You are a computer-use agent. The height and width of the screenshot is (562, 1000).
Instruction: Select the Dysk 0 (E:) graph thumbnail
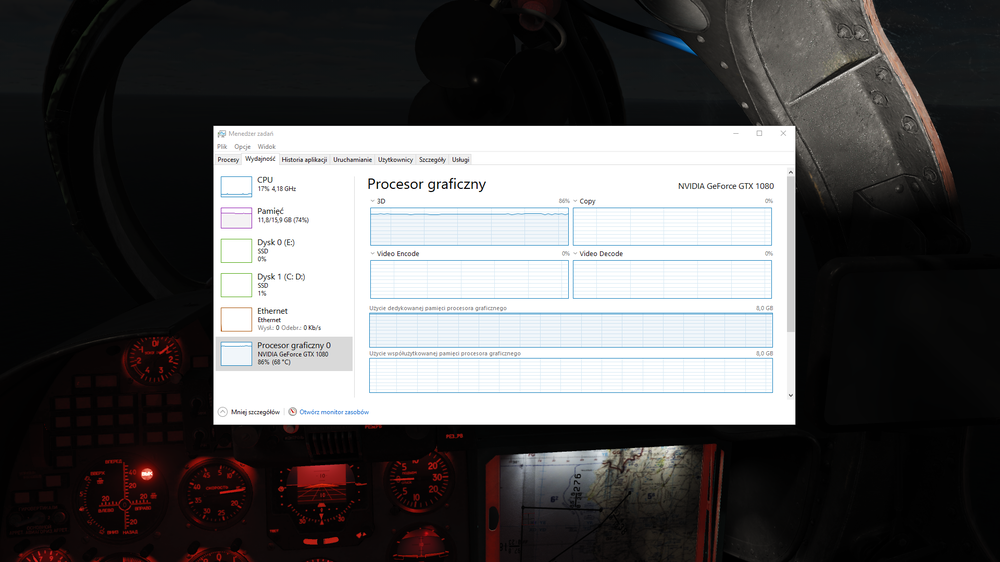click(x=236, y=251)
